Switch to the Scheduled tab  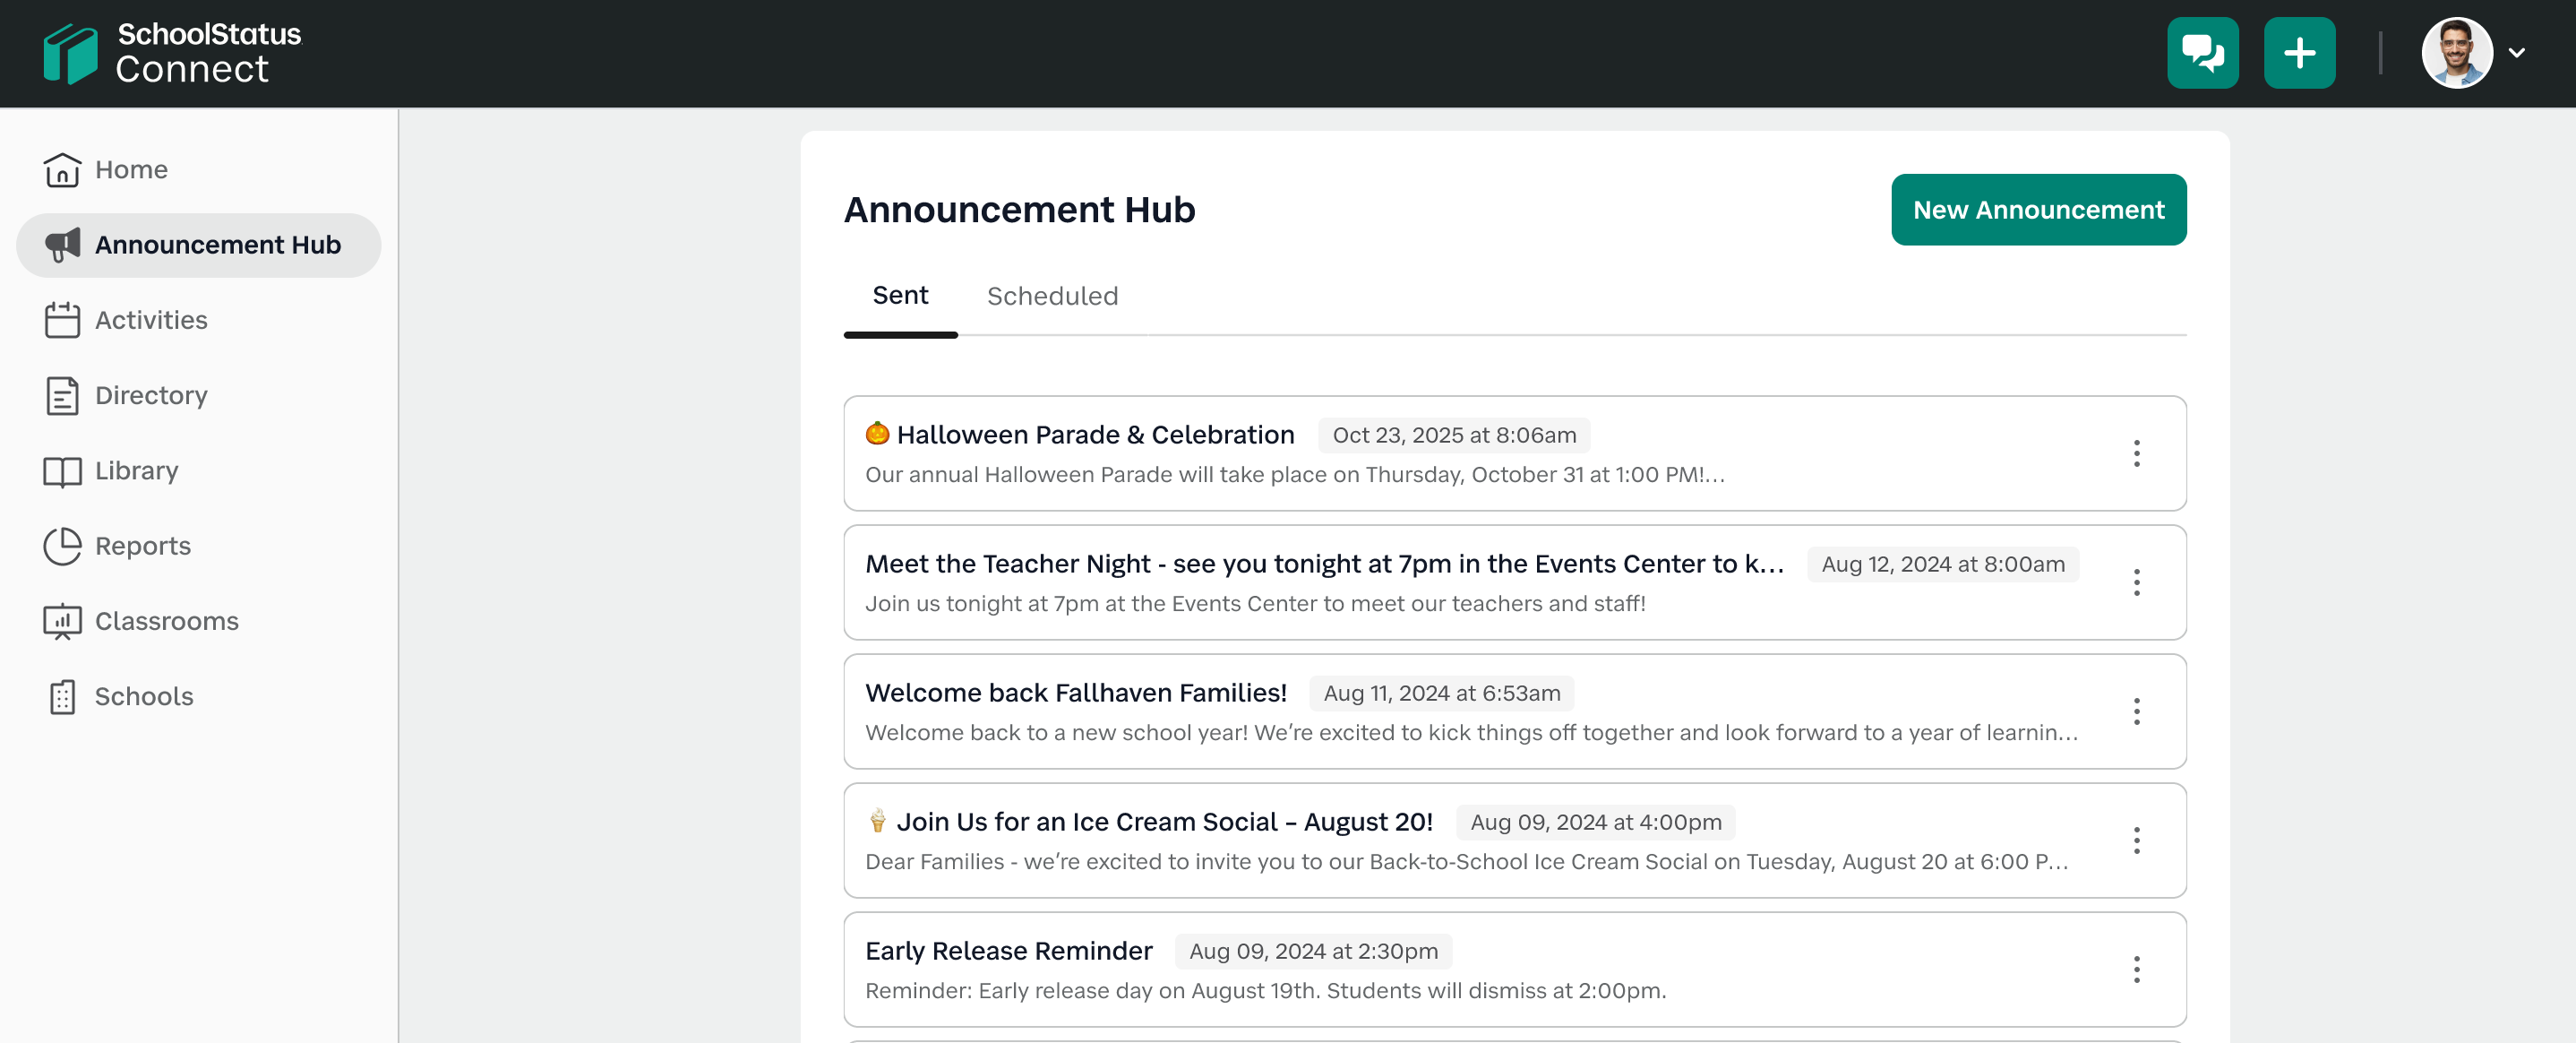click(1052, 296)
